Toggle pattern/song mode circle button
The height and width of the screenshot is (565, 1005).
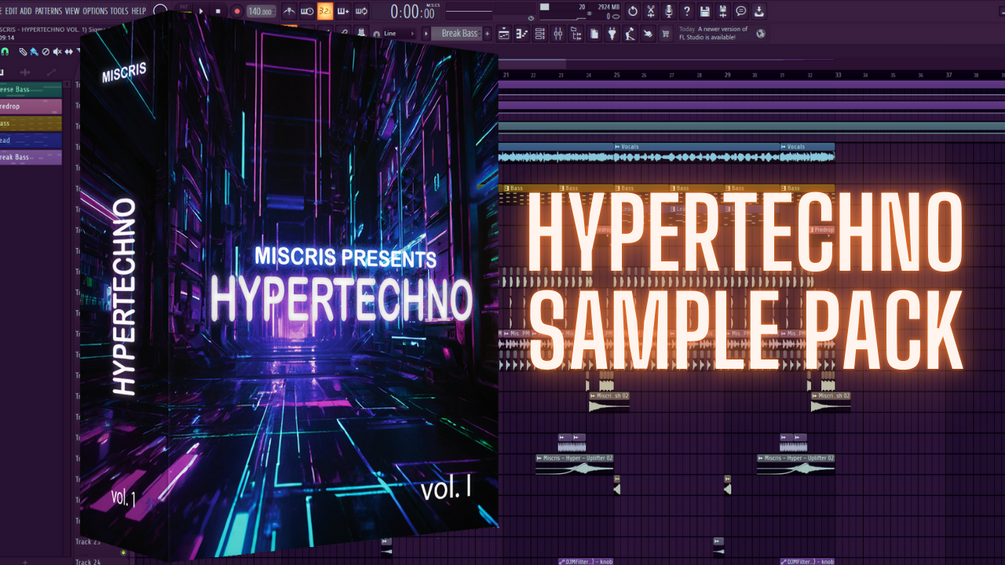point(160,11)
